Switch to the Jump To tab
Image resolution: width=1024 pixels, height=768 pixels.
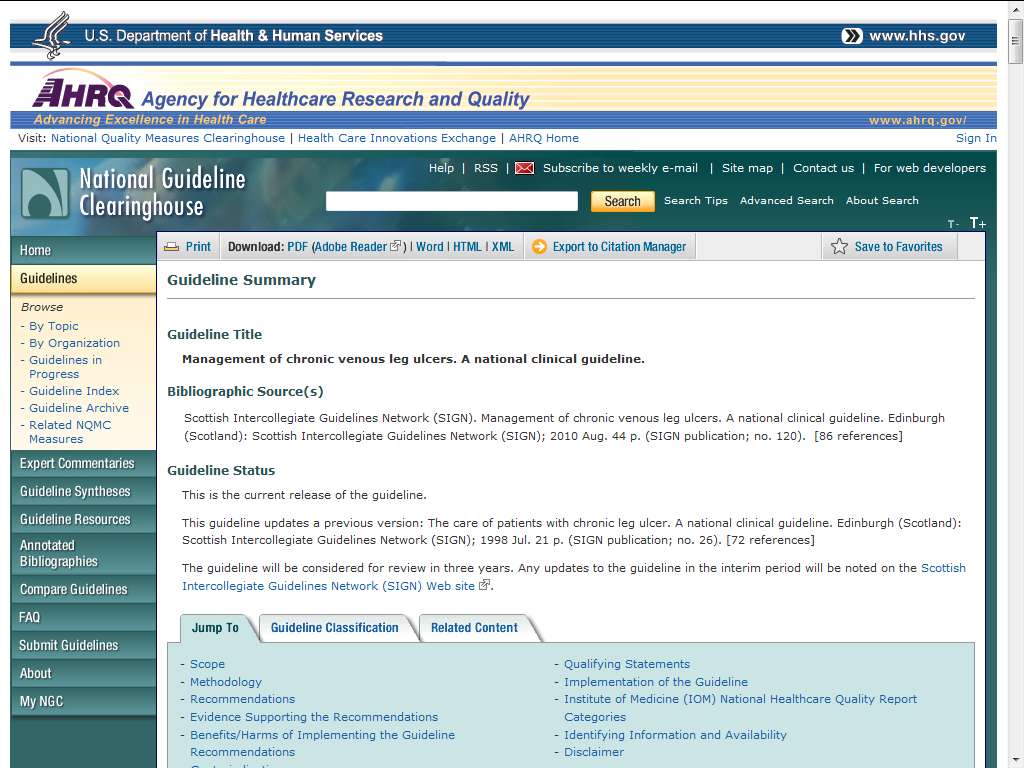pos(216,628)
